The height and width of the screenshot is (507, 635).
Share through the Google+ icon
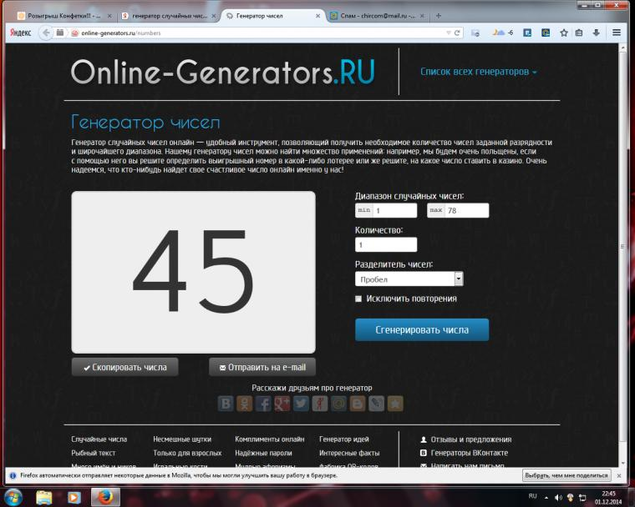[x=282, y=403]
